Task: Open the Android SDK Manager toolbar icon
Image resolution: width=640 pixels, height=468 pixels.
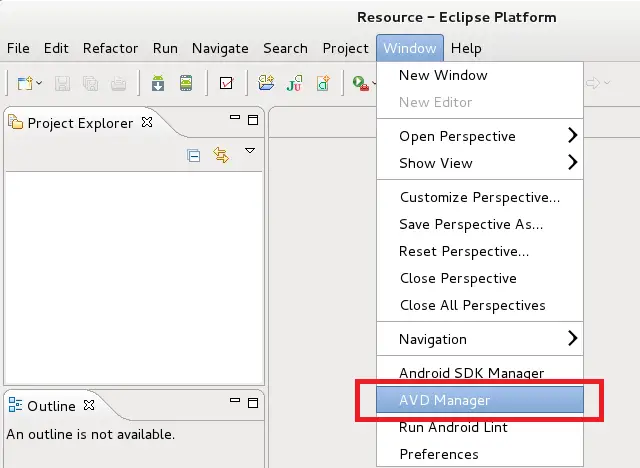Action: 158,83
